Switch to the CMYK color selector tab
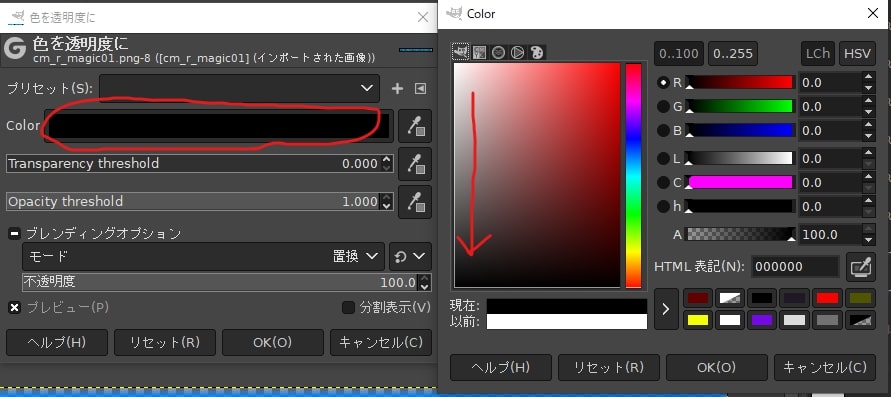 coord(479,52)
